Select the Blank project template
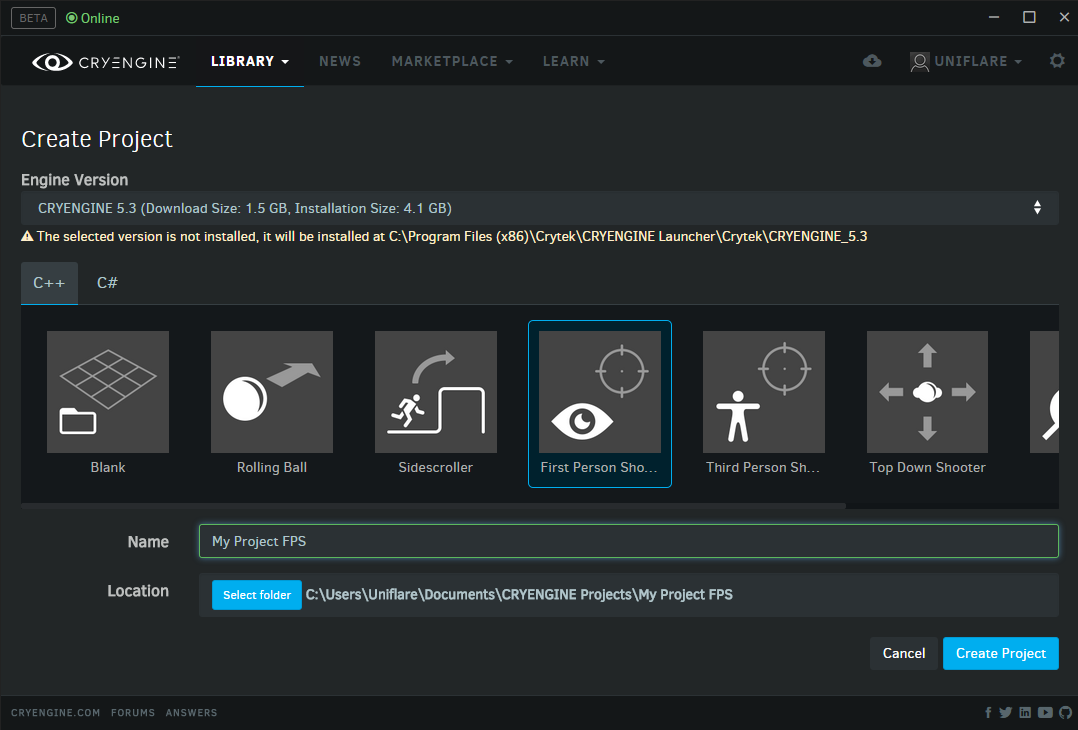 (108, 403)
